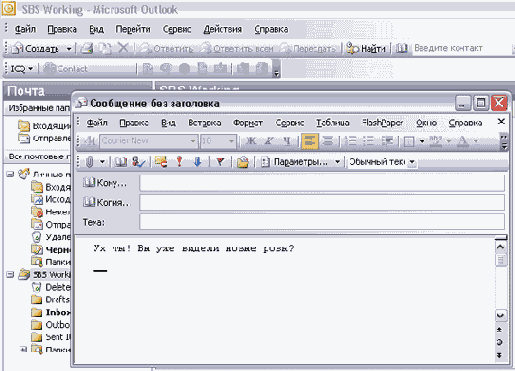Click the previous page double-arrow button
Viewport: 515px width, 371px height.
[x=500, y=329]
